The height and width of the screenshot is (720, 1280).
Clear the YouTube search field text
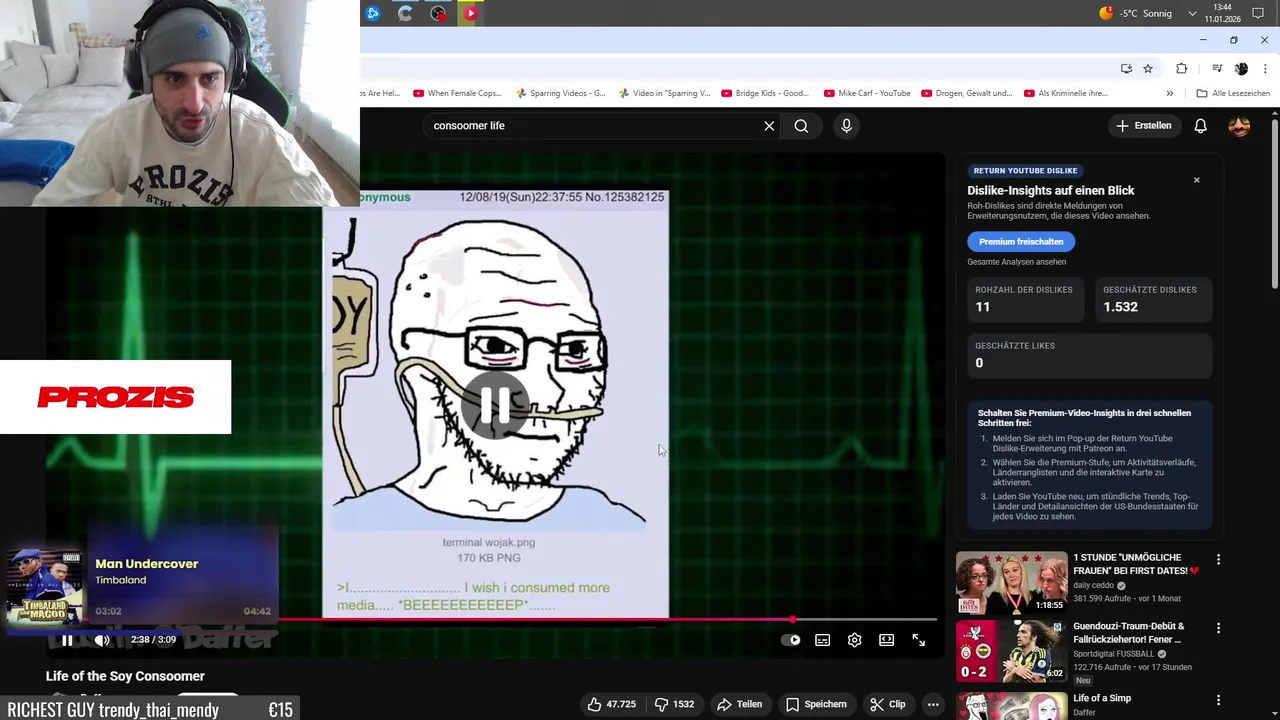[769, 126]
